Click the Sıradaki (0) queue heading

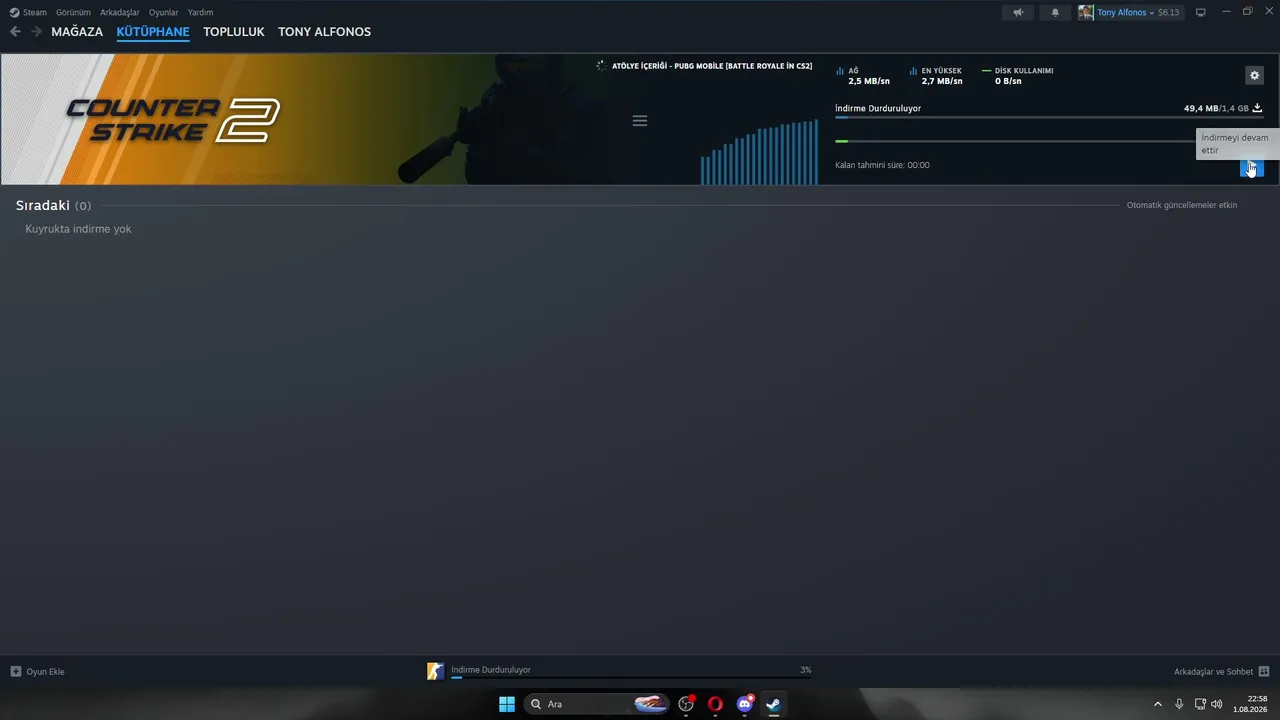[53, 205]
